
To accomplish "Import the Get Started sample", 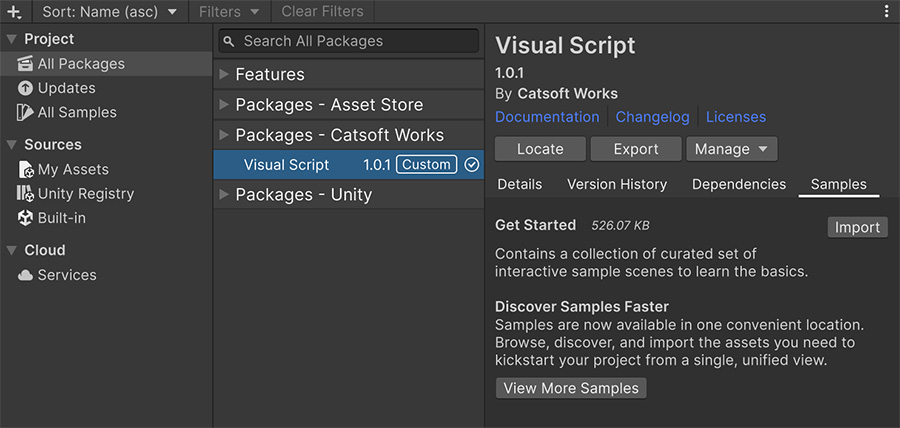I will [x=858, y=227].
